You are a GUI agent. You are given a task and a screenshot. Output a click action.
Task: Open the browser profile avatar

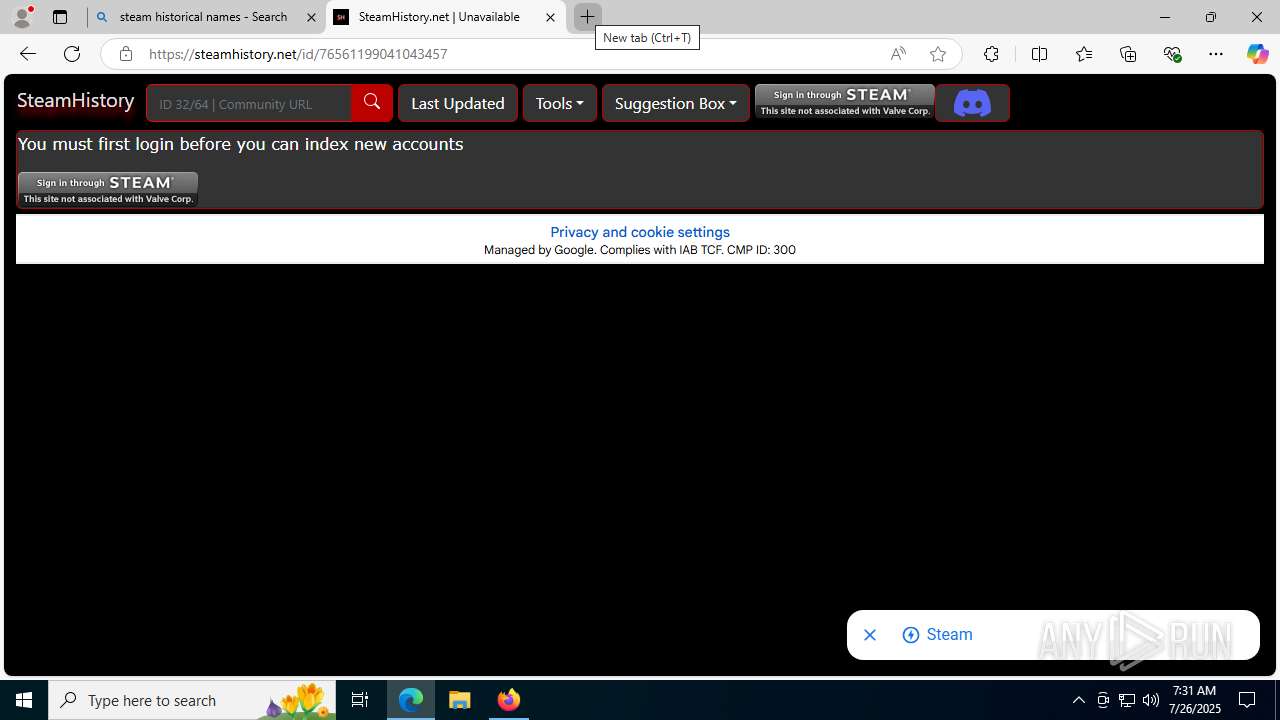click(x=22, y=17)
